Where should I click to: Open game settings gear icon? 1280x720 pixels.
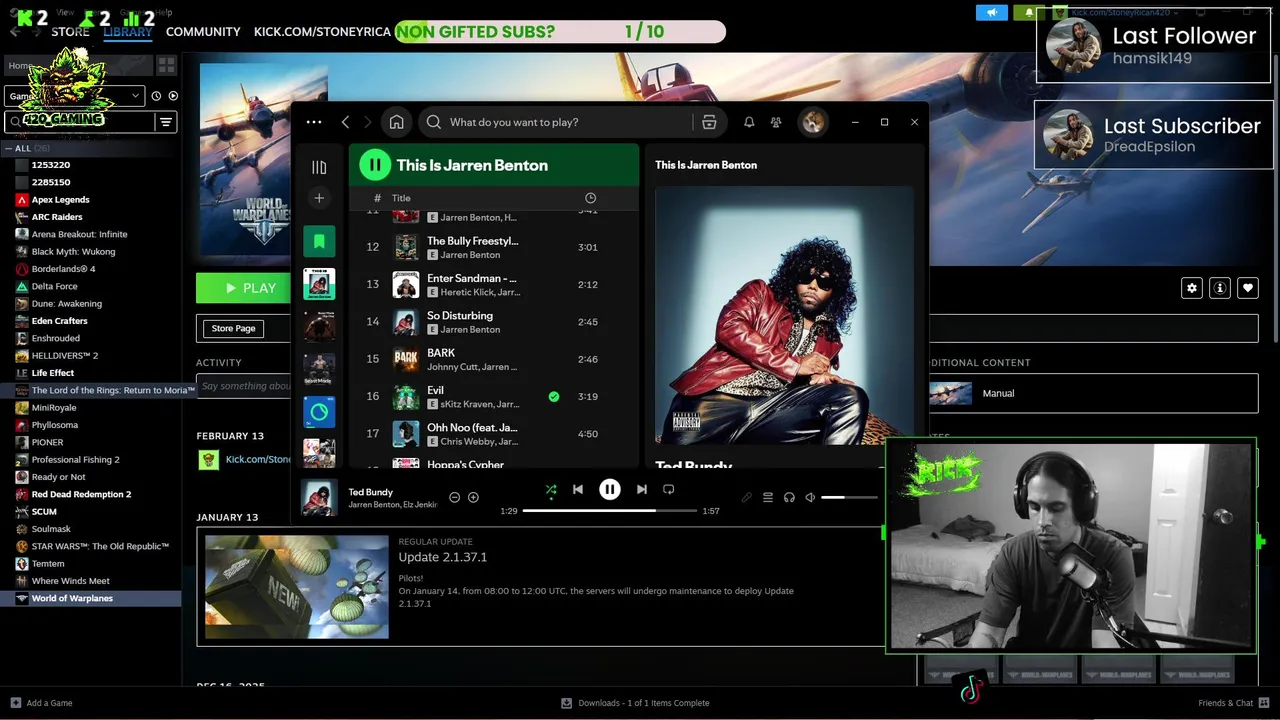1191,288
